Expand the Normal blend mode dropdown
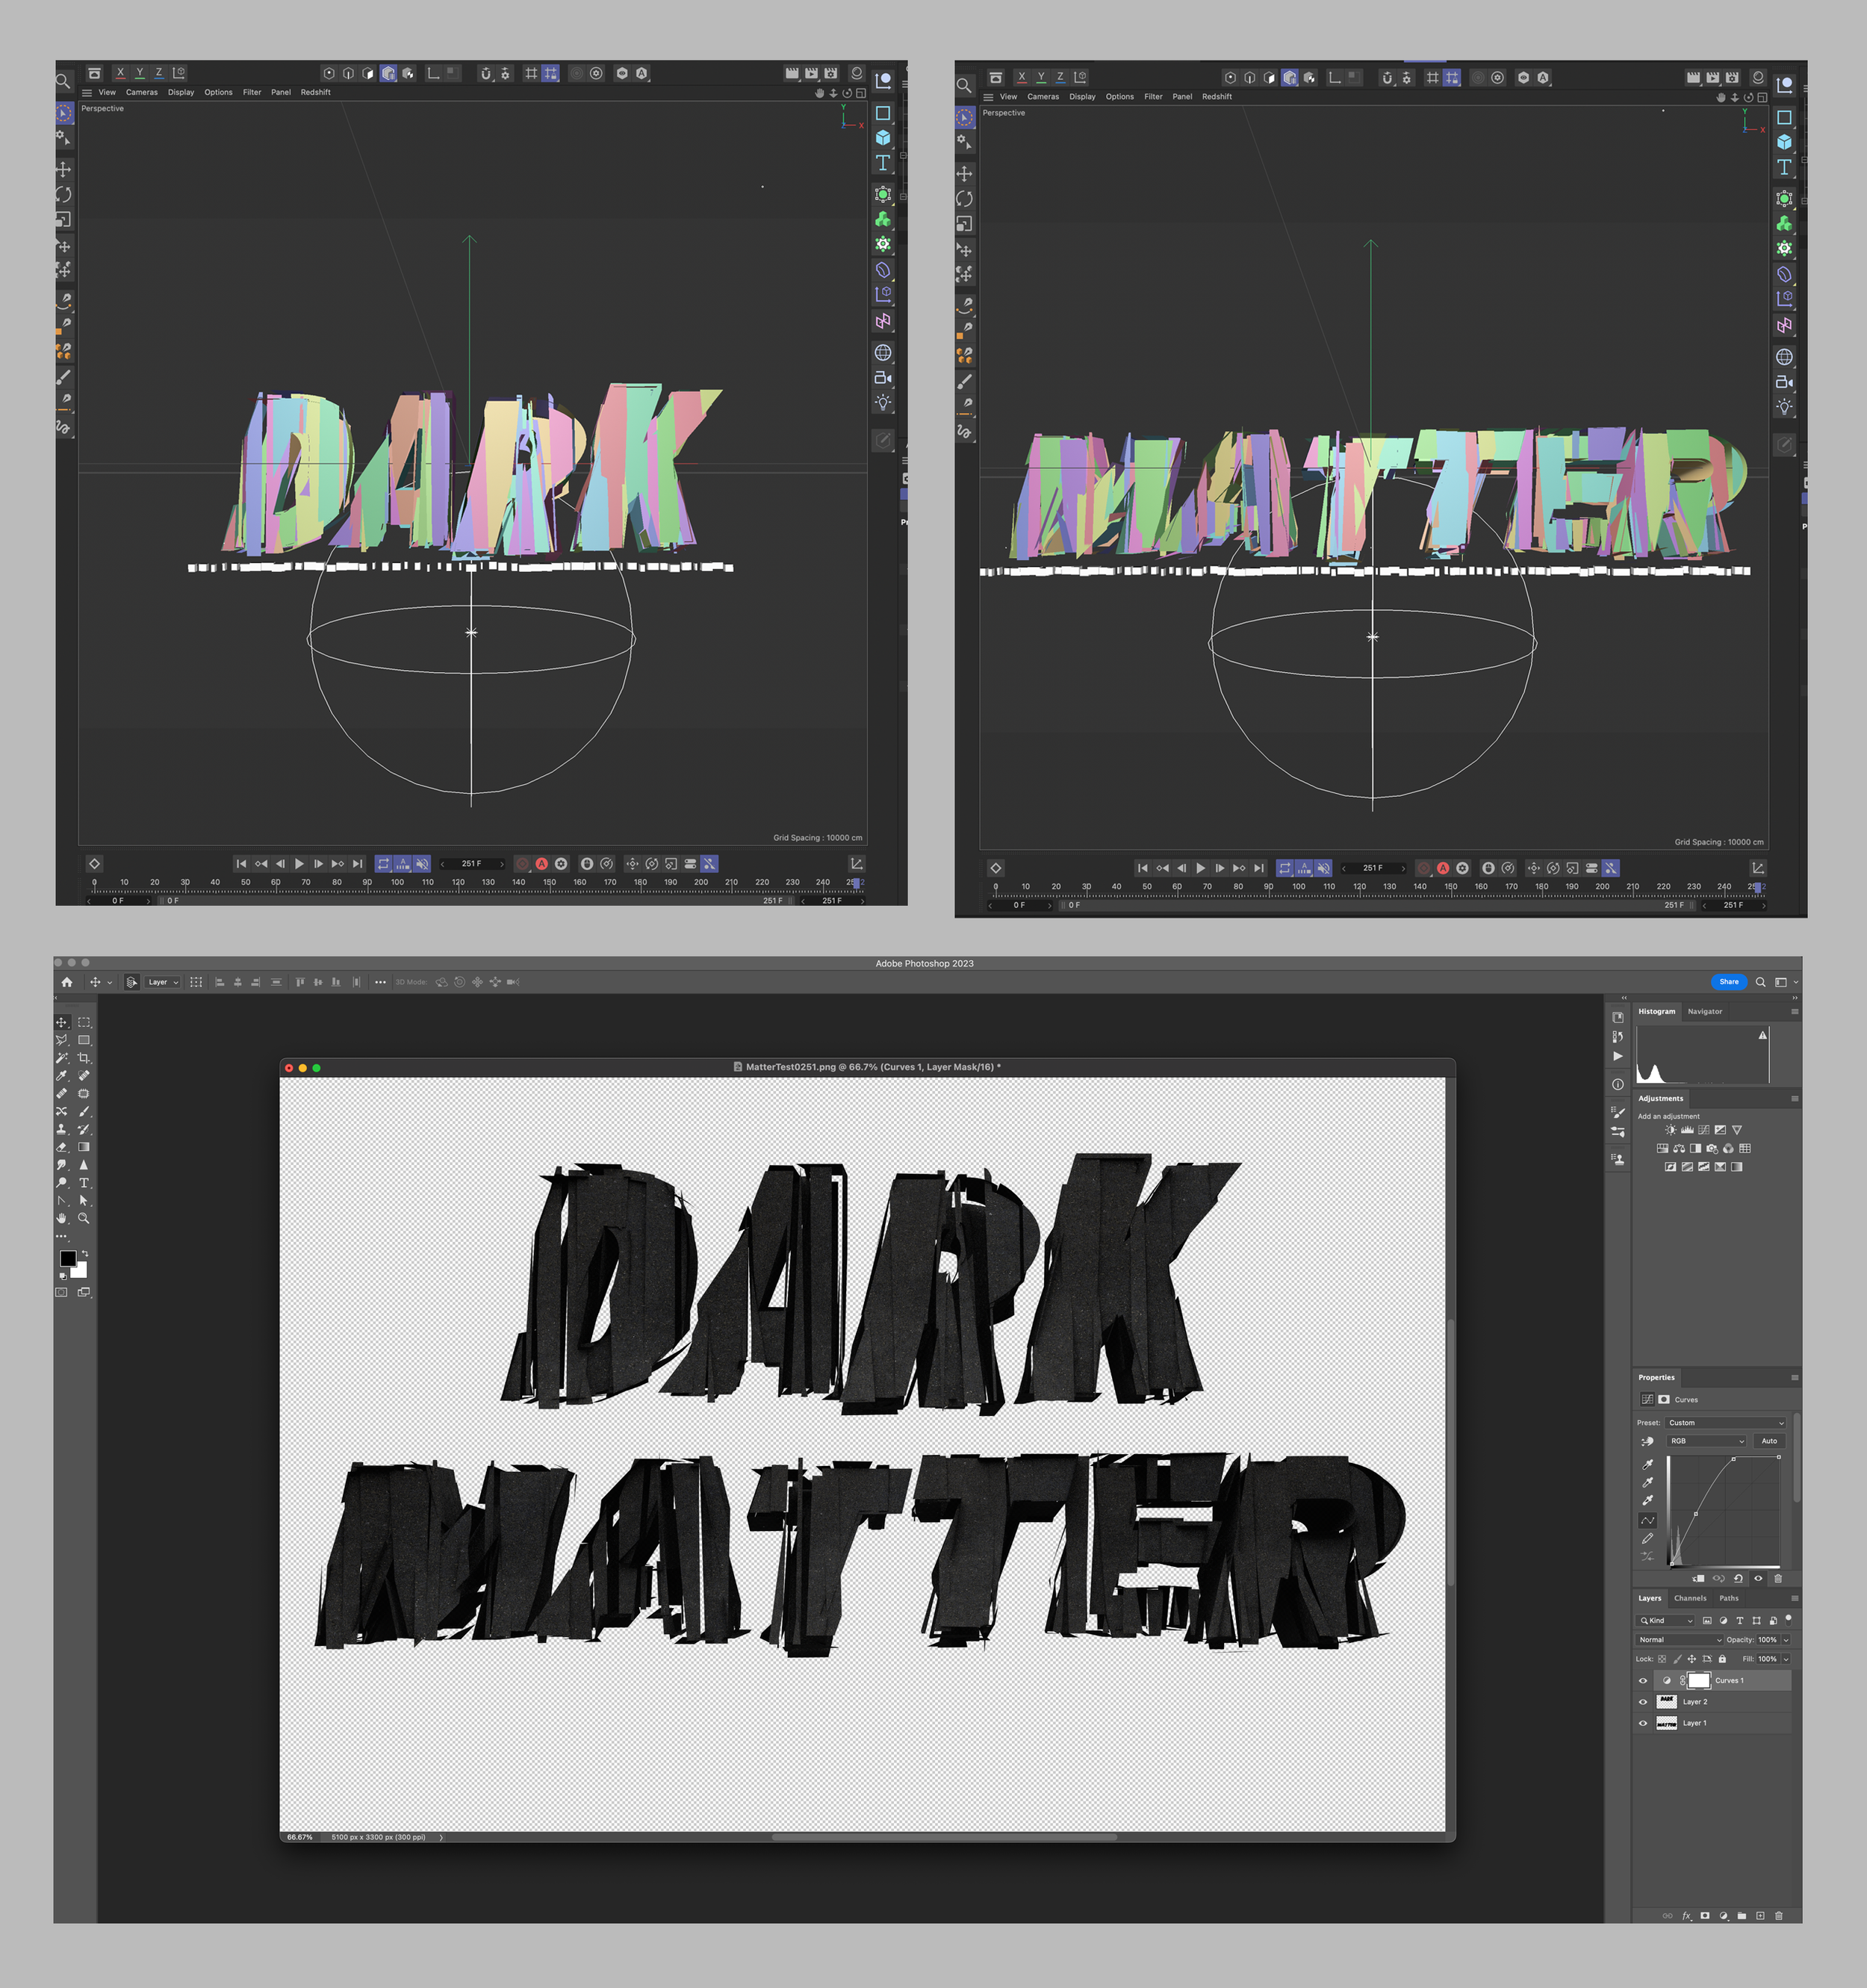The image size is (1867, 1988). pyautogui.click(x=1679, y=1639)
